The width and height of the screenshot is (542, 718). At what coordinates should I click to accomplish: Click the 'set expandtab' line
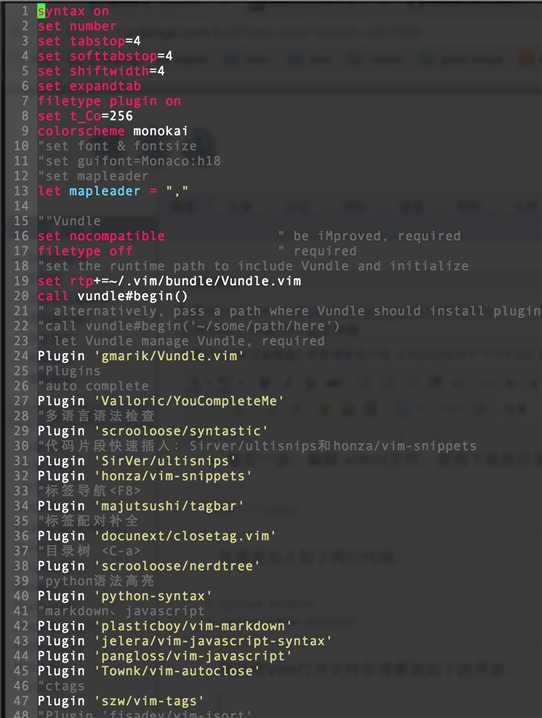(x=89, y=86)
